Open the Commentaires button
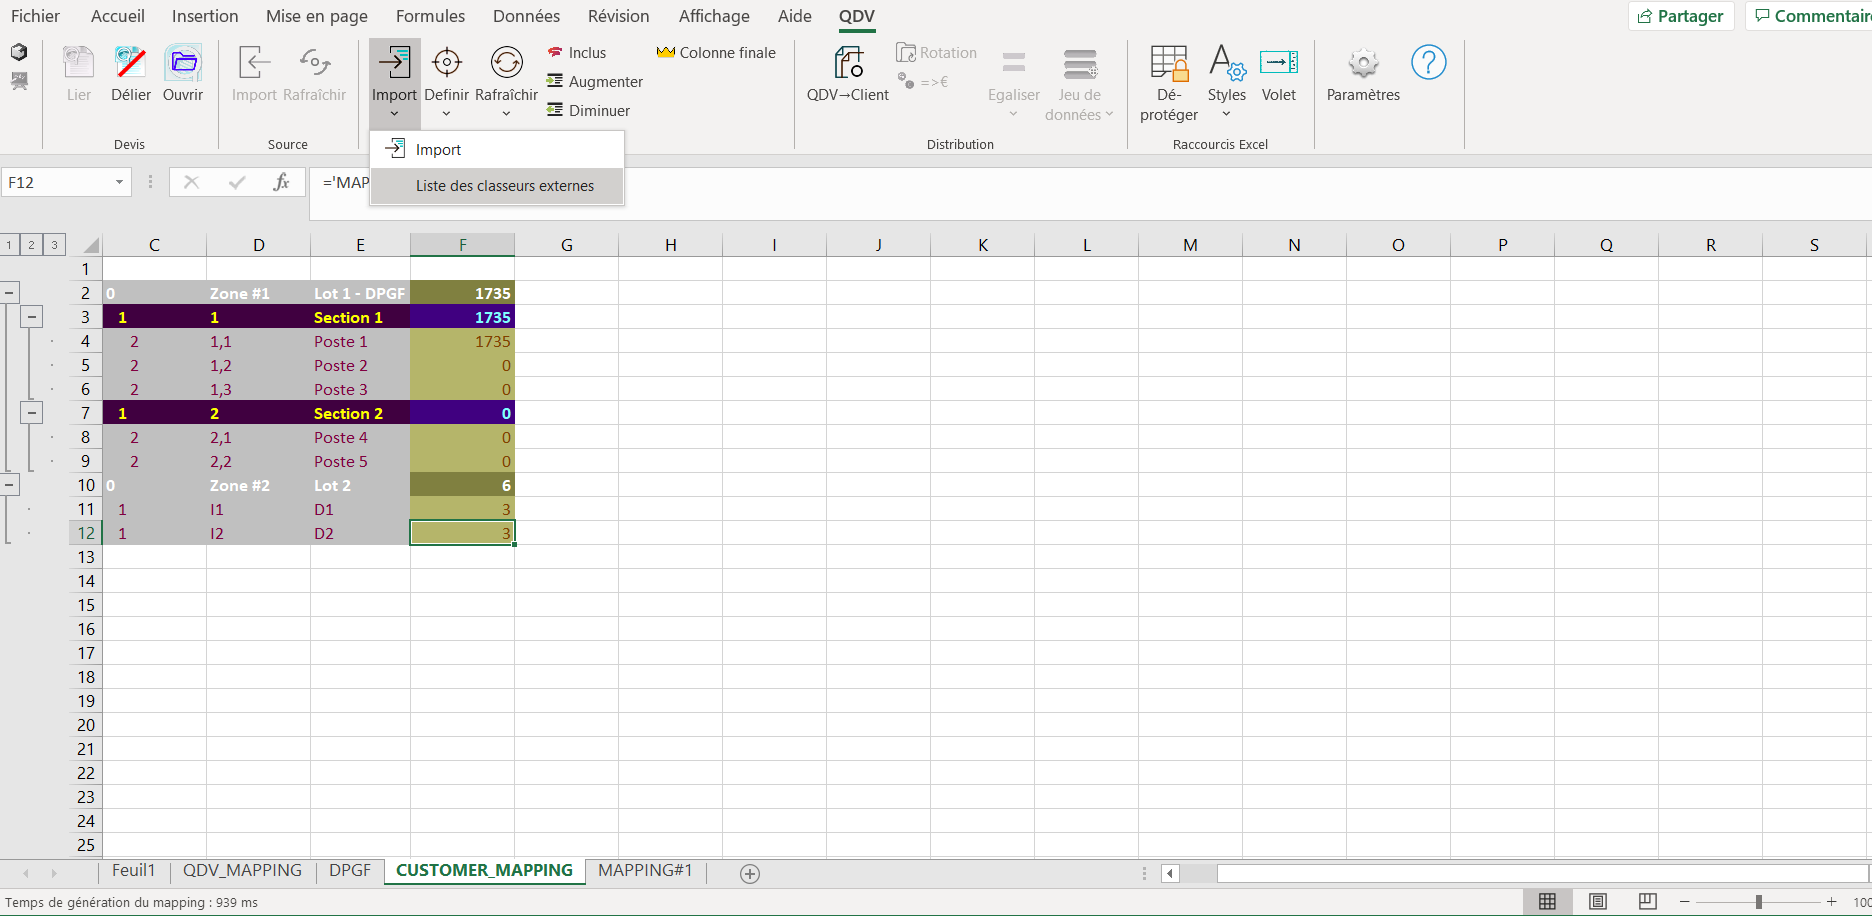Screen dimensions: 1872x916 tap(1810, 16)
